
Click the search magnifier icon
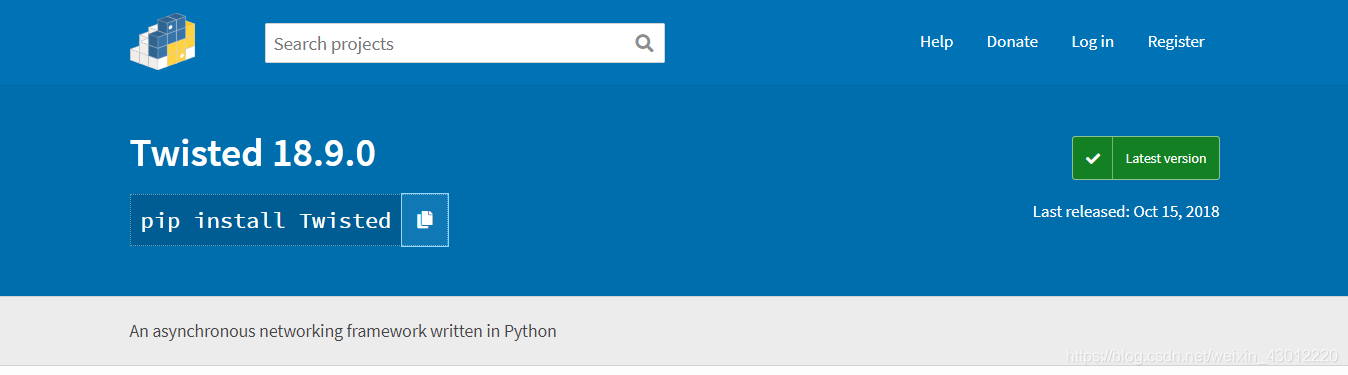644,43
